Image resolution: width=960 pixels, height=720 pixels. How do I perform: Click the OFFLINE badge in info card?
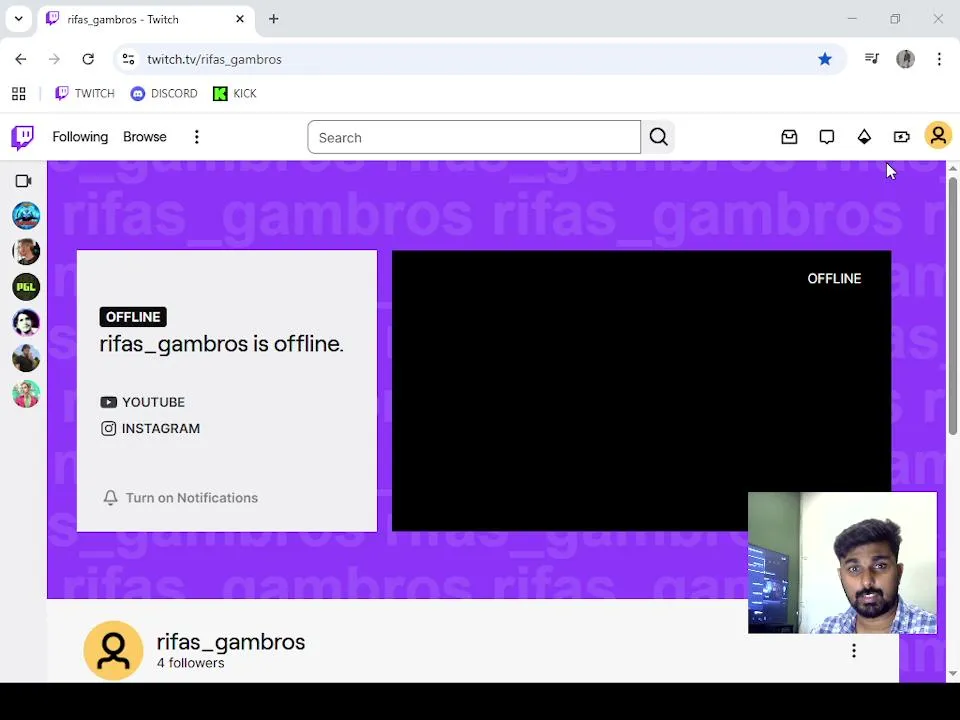[133, 317]
